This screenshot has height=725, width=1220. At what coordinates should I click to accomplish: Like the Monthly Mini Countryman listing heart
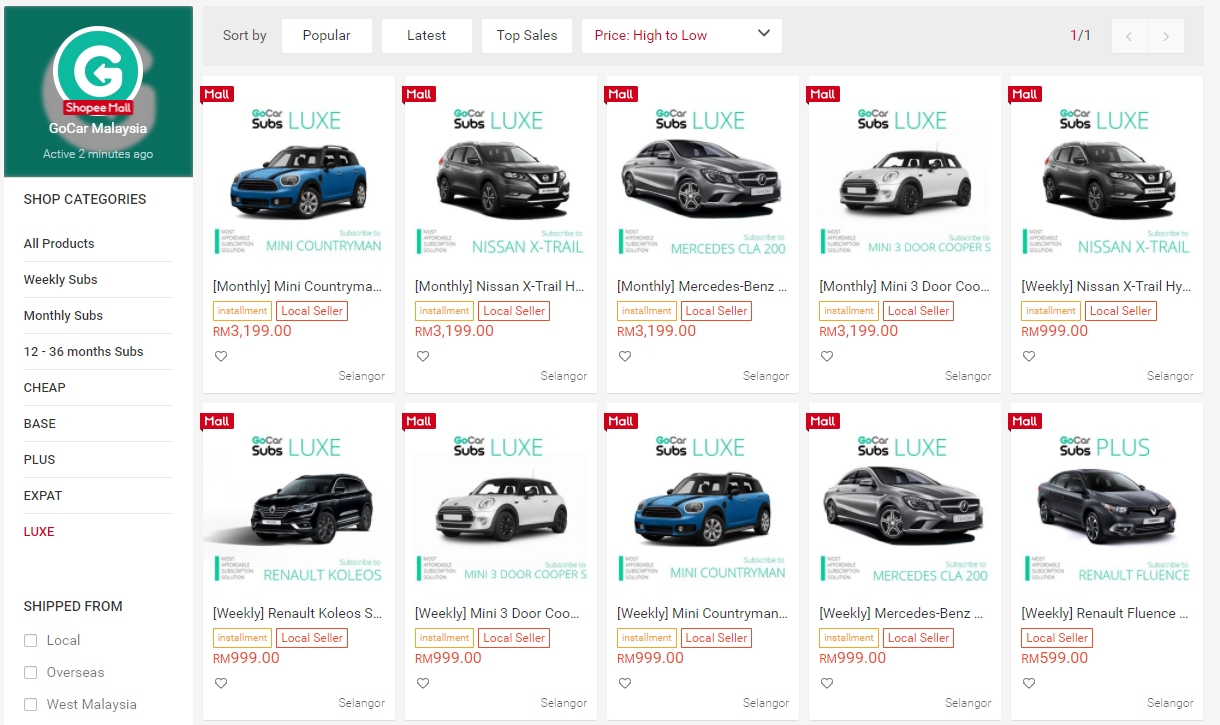point(221,356)
